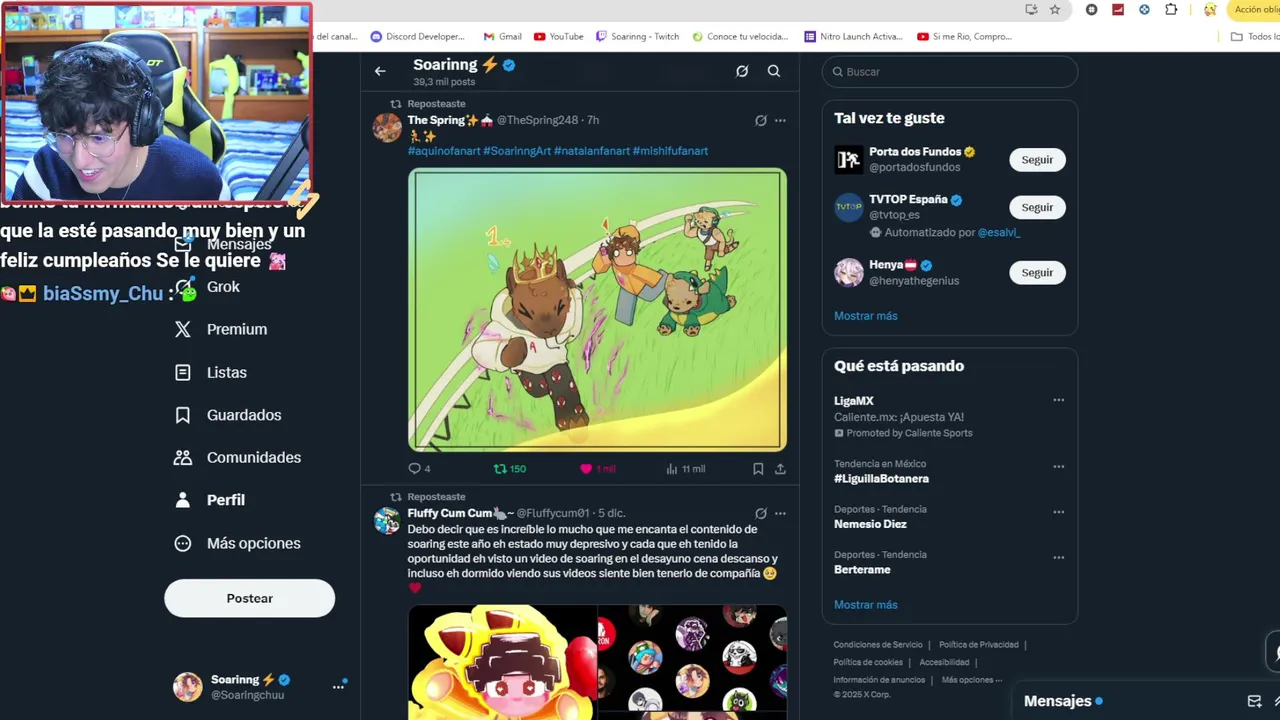
Task: Follow Porta dos Fundos account
Action: tap(1037, 160)
